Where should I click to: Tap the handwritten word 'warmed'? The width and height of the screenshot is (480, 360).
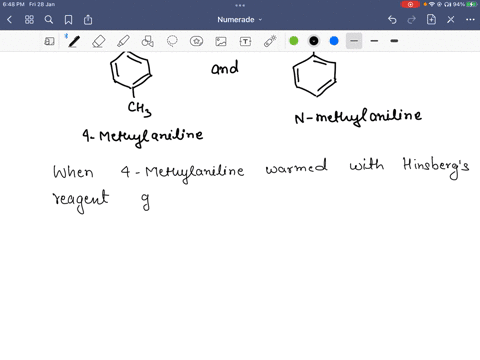point(296,166)
